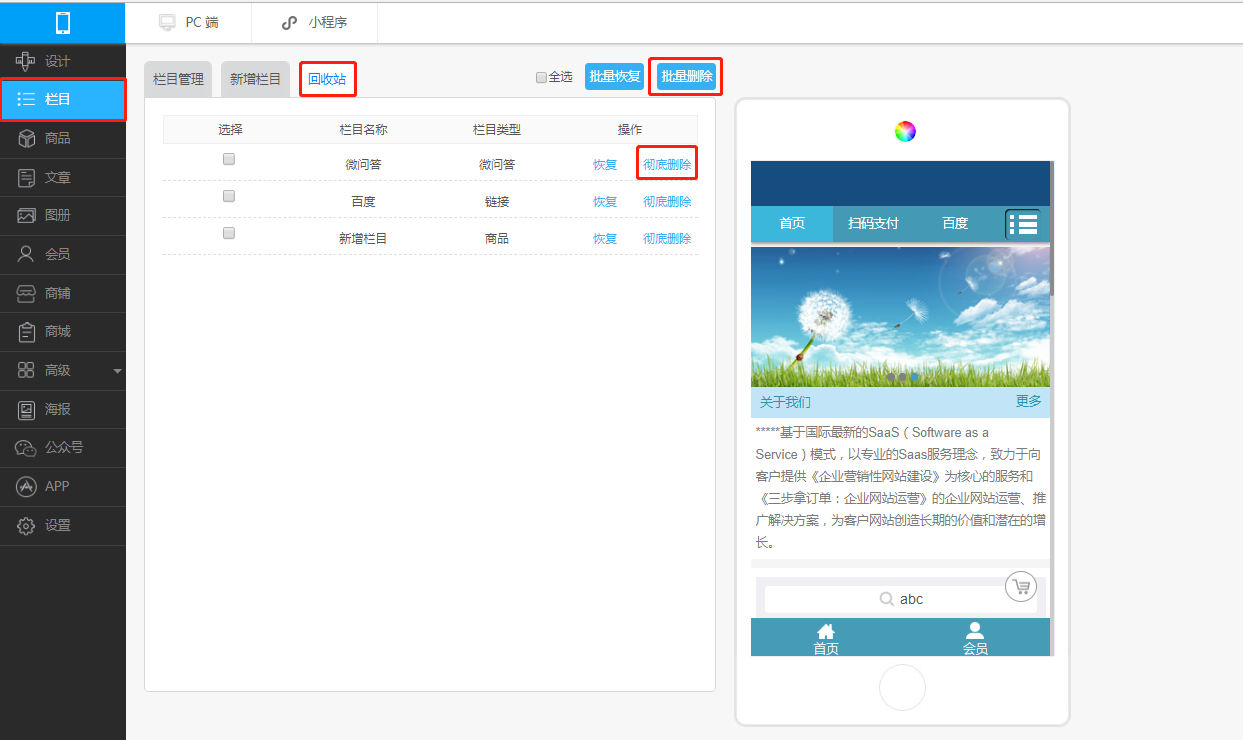Open the 设计 design icon in sidebar
The width and height of the screenshot is (1243, 740).
(26, 61)
